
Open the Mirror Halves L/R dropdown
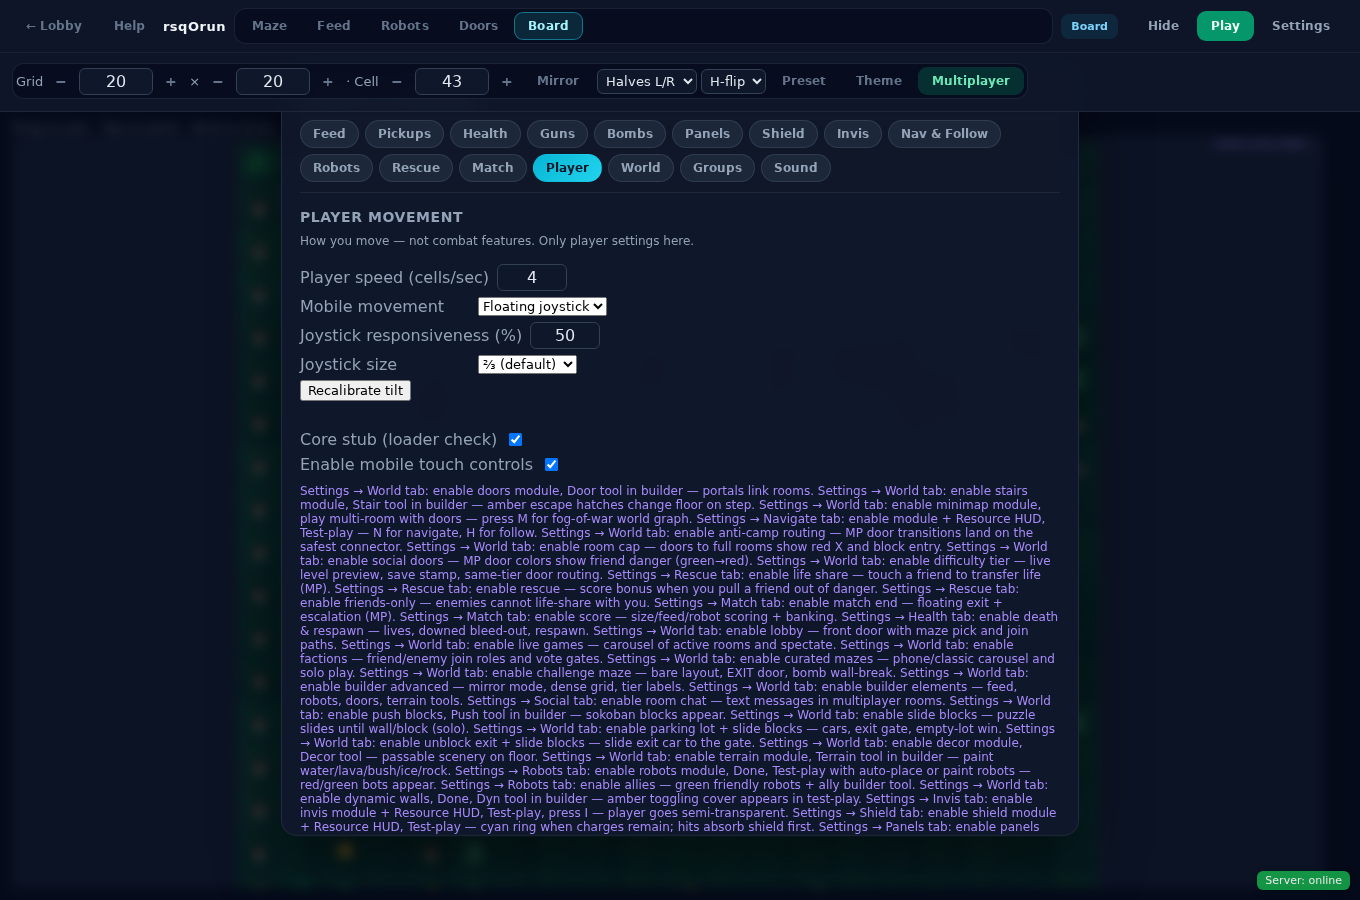pos(647,82)
